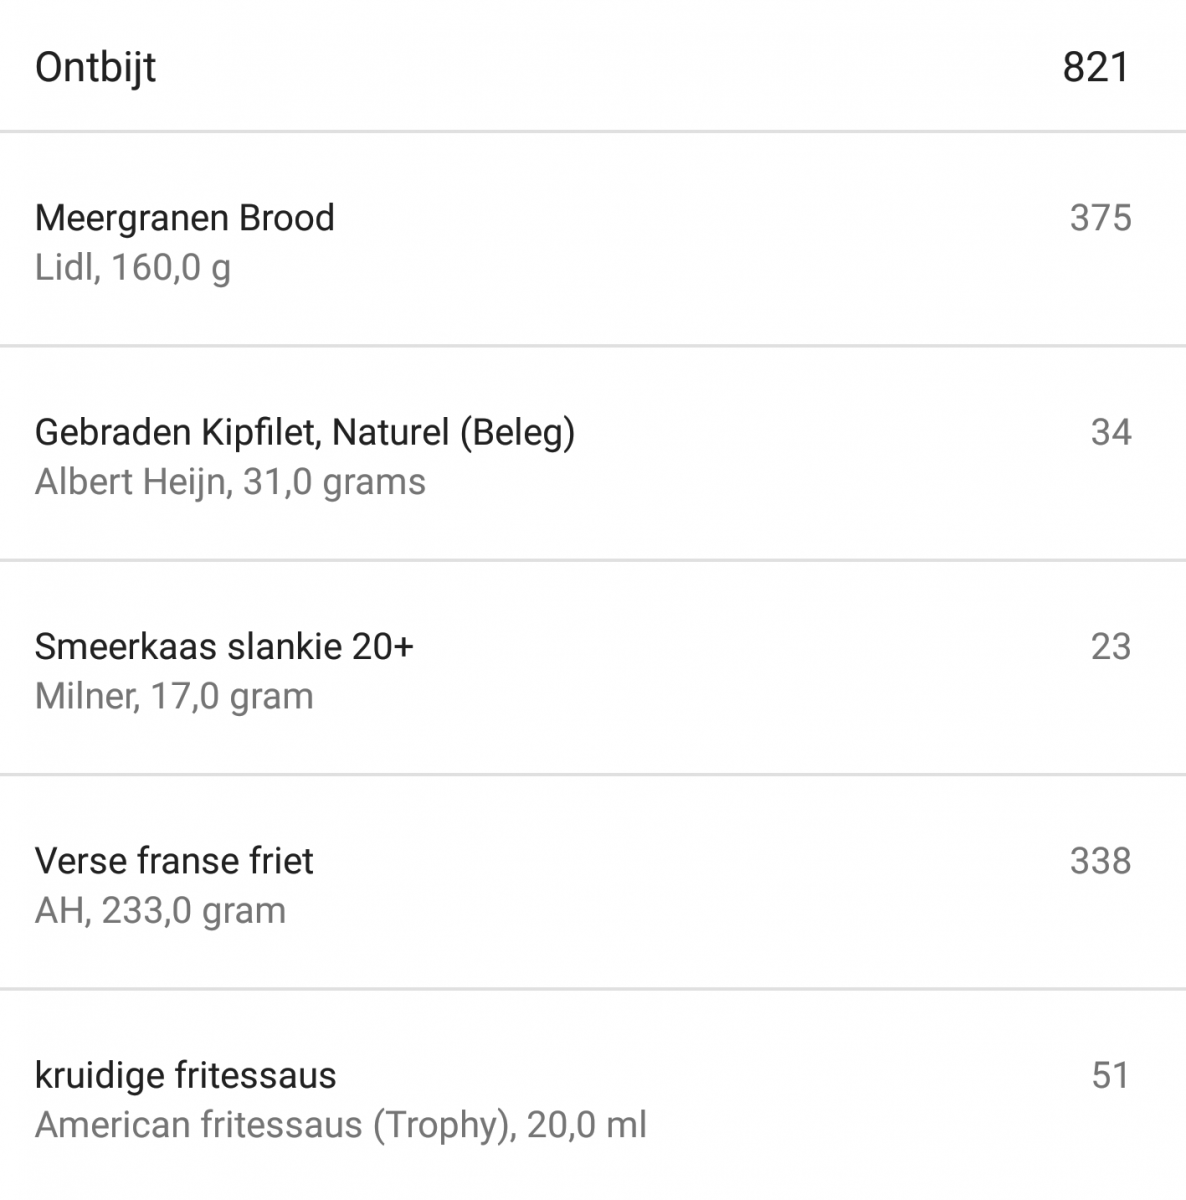
Task: Click the 51 calorie value
Action: 1110,1076
